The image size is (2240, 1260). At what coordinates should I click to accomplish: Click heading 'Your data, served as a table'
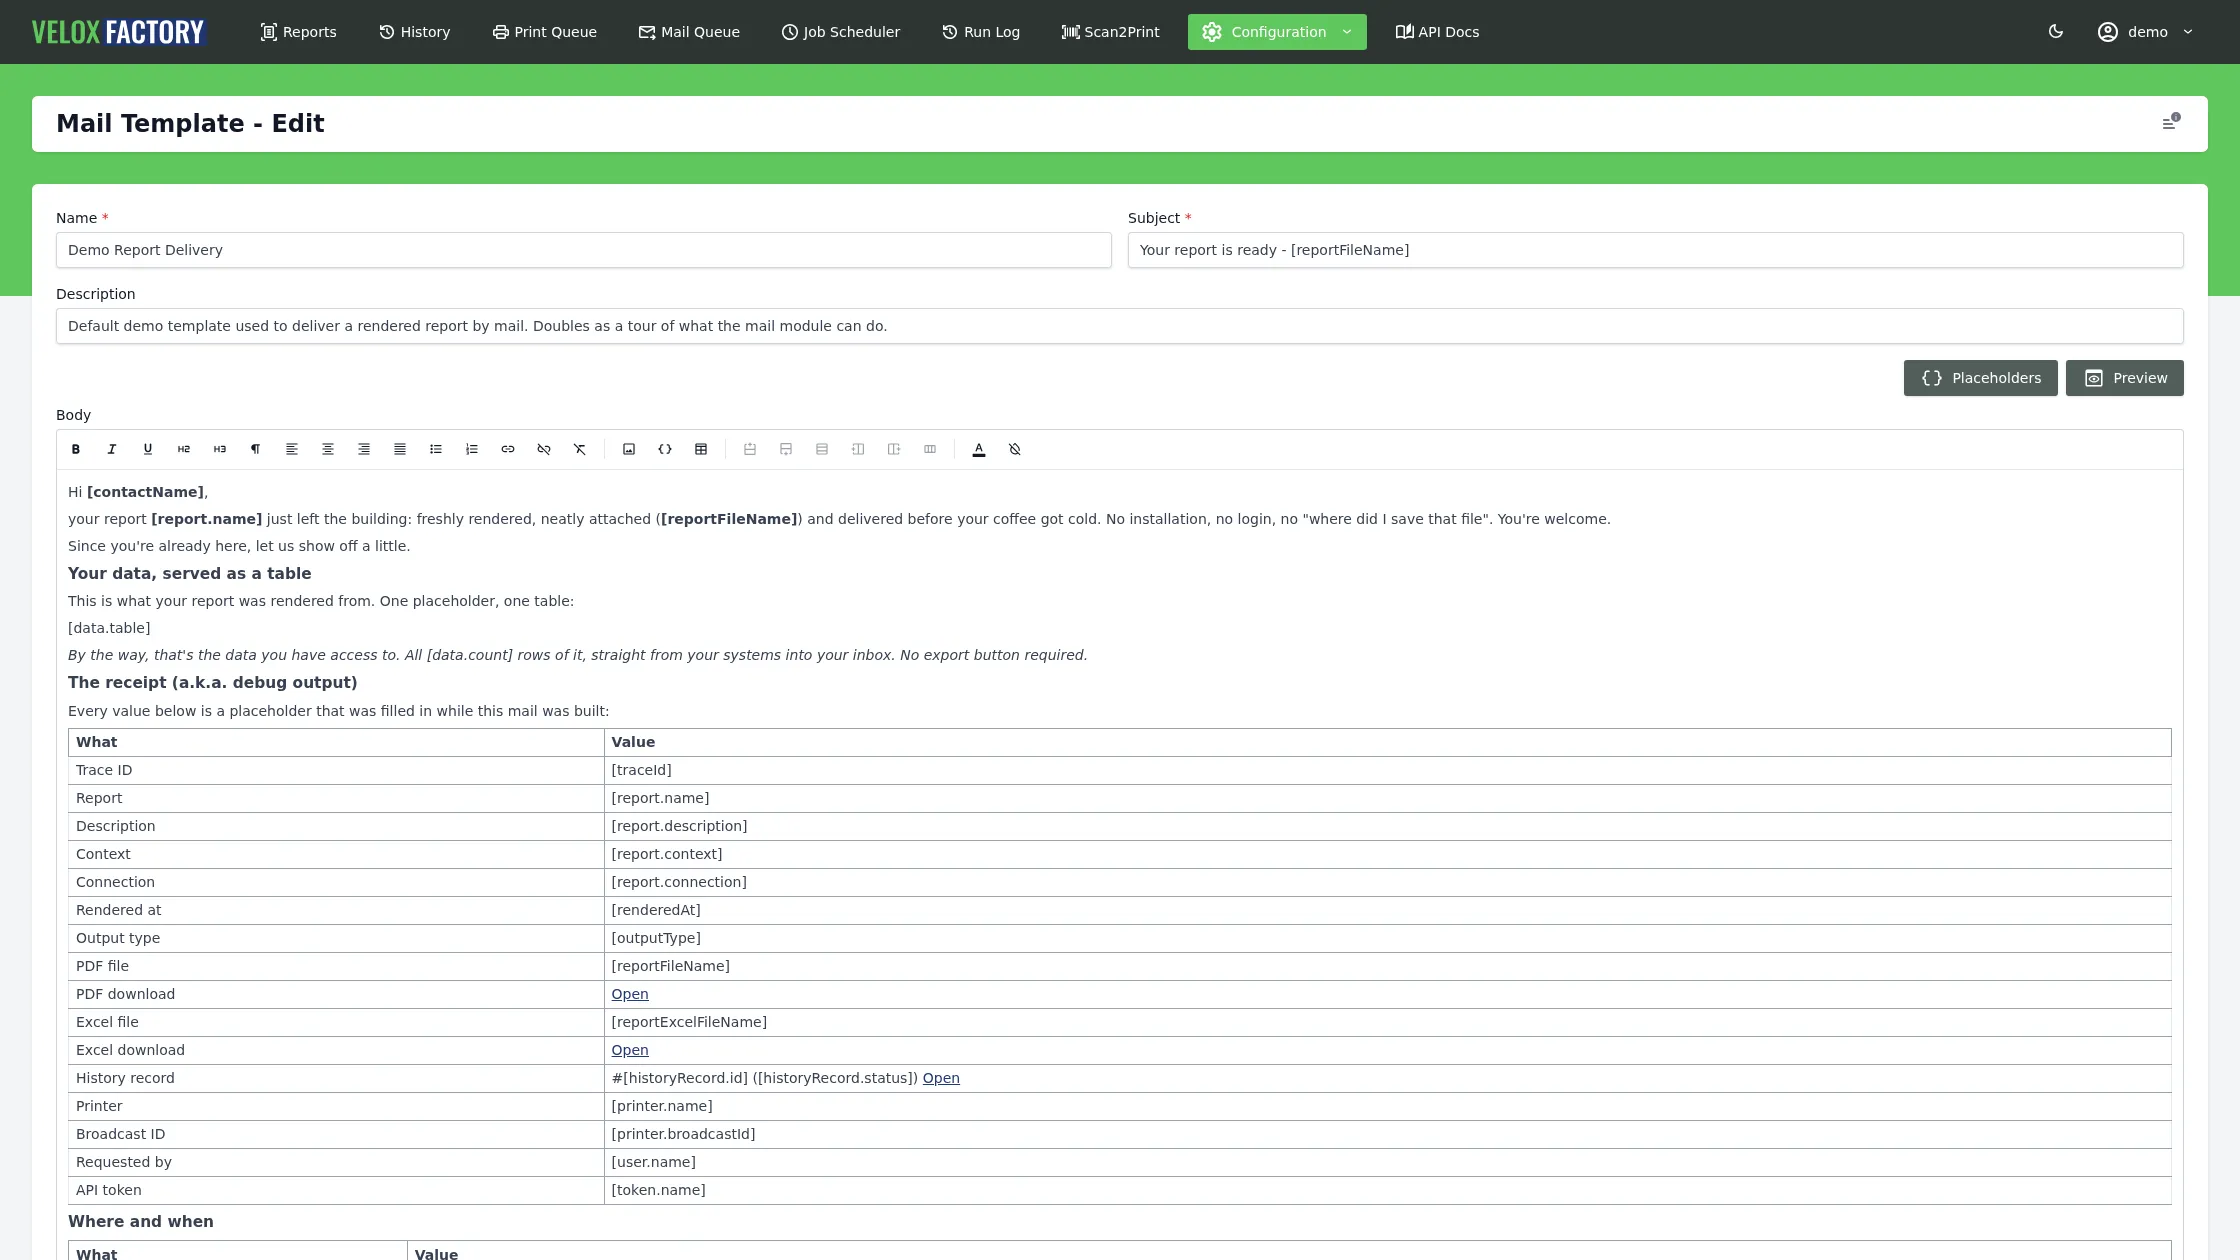189,573
